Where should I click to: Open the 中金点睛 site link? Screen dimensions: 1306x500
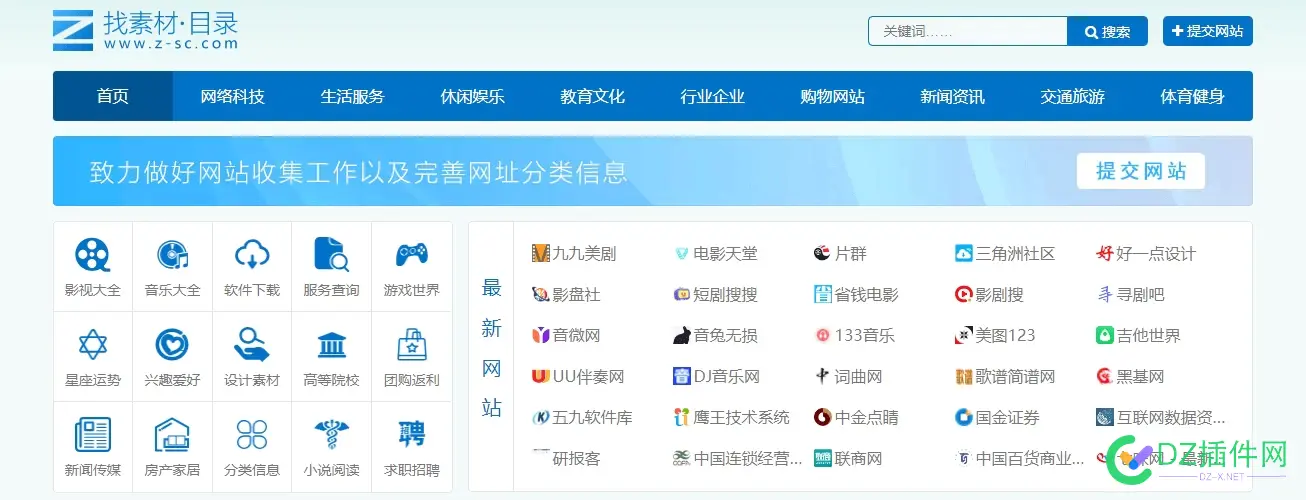point(867,417)
